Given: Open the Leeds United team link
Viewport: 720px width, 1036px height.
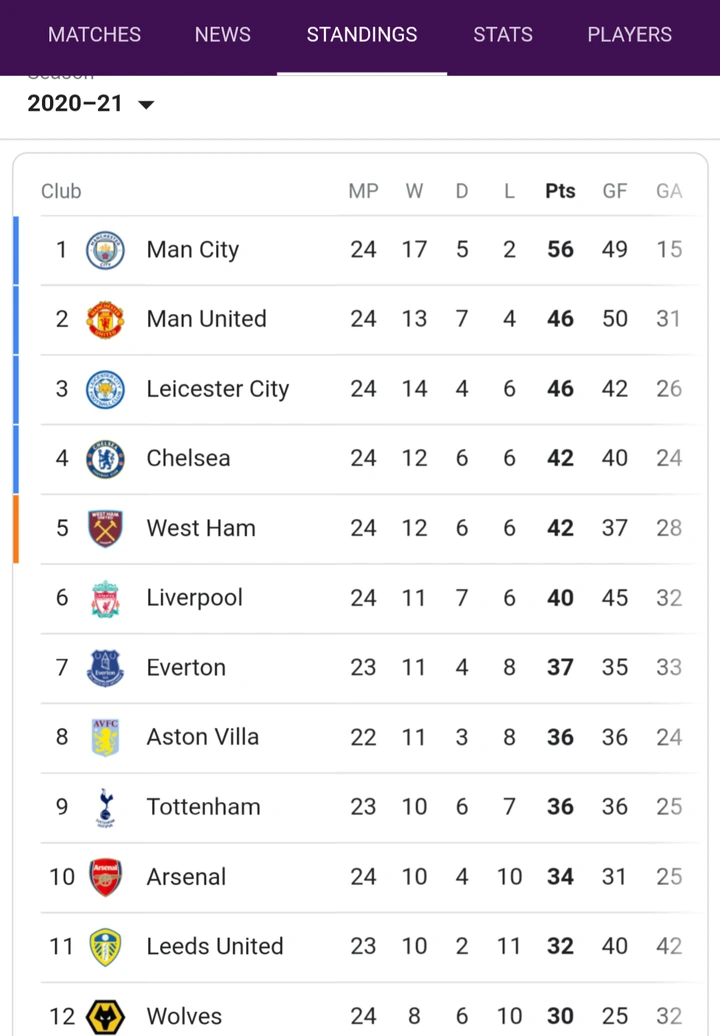Looking at the screenshot, I should (x=215, y=946).
